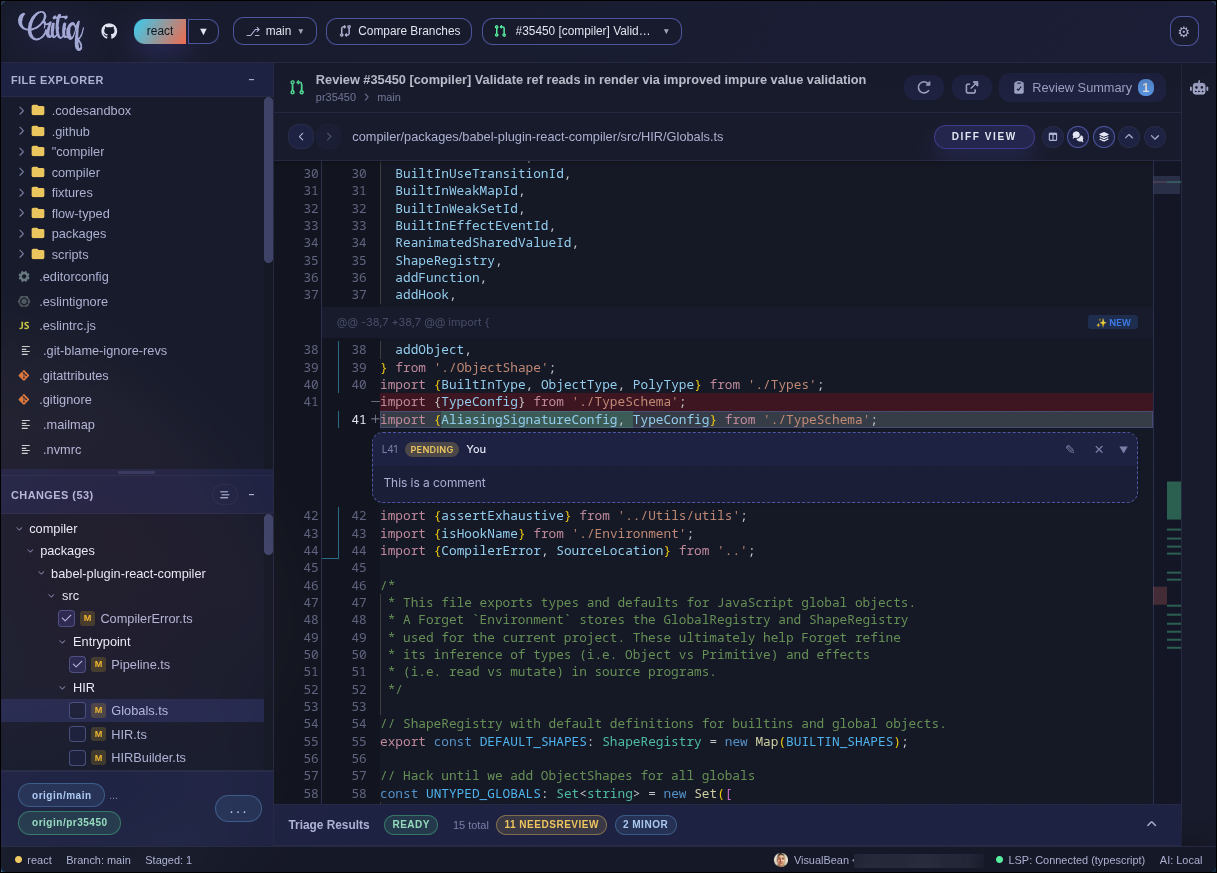Refresh the review with the reload icon
Screen dimensions: 1217x873
tap(923, 87)
